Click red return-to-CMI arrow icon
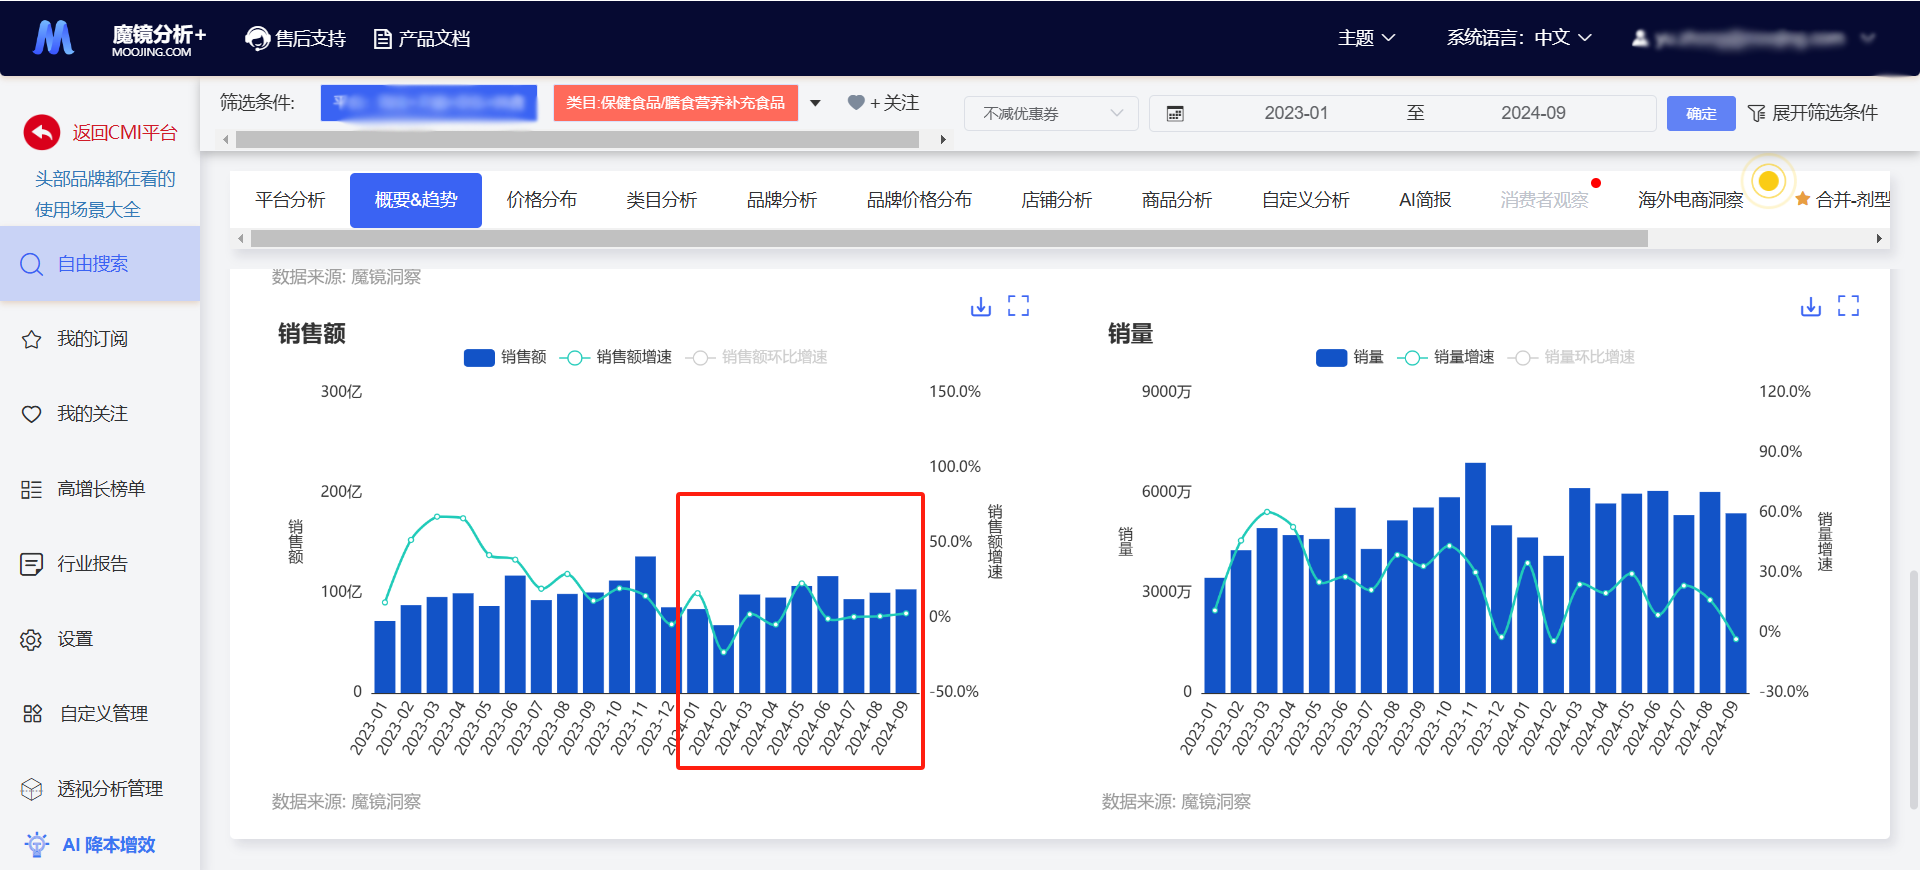This screenshot has height=870, width=1920. 42,132
